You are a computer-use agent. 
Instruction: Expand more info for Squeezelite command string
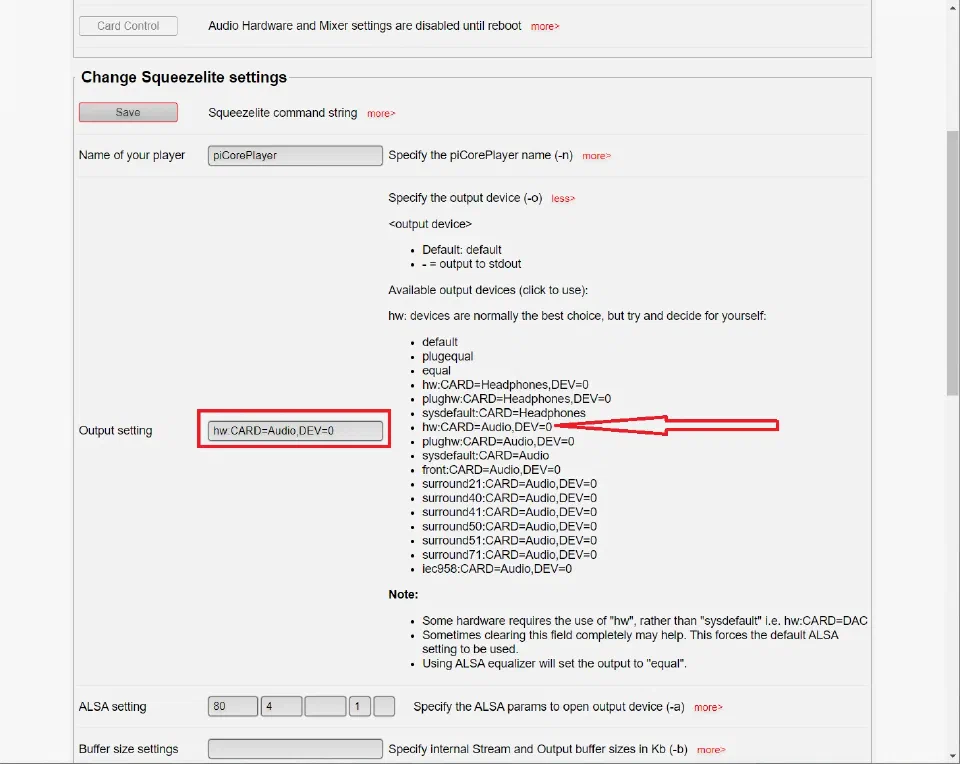point(381,113)
